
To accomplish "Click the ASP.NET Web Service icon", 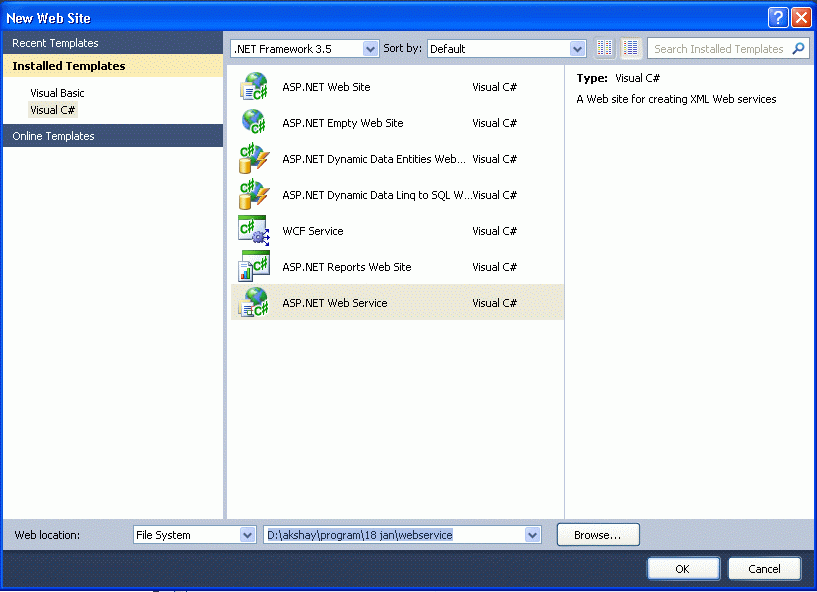I will 254,302.
